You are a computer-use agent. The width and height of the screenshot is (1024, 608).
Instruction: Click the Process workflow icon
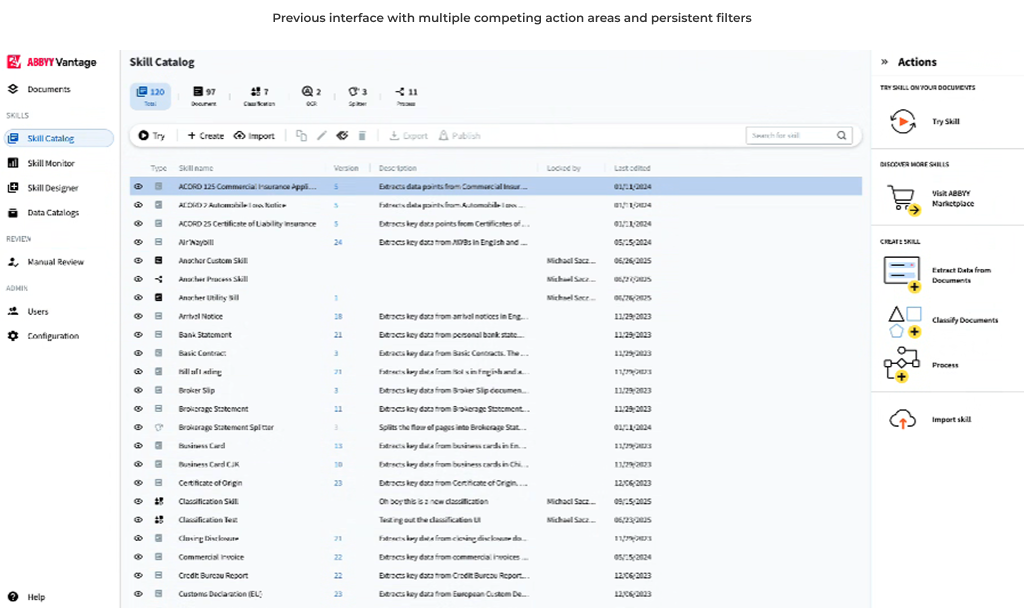902,365
